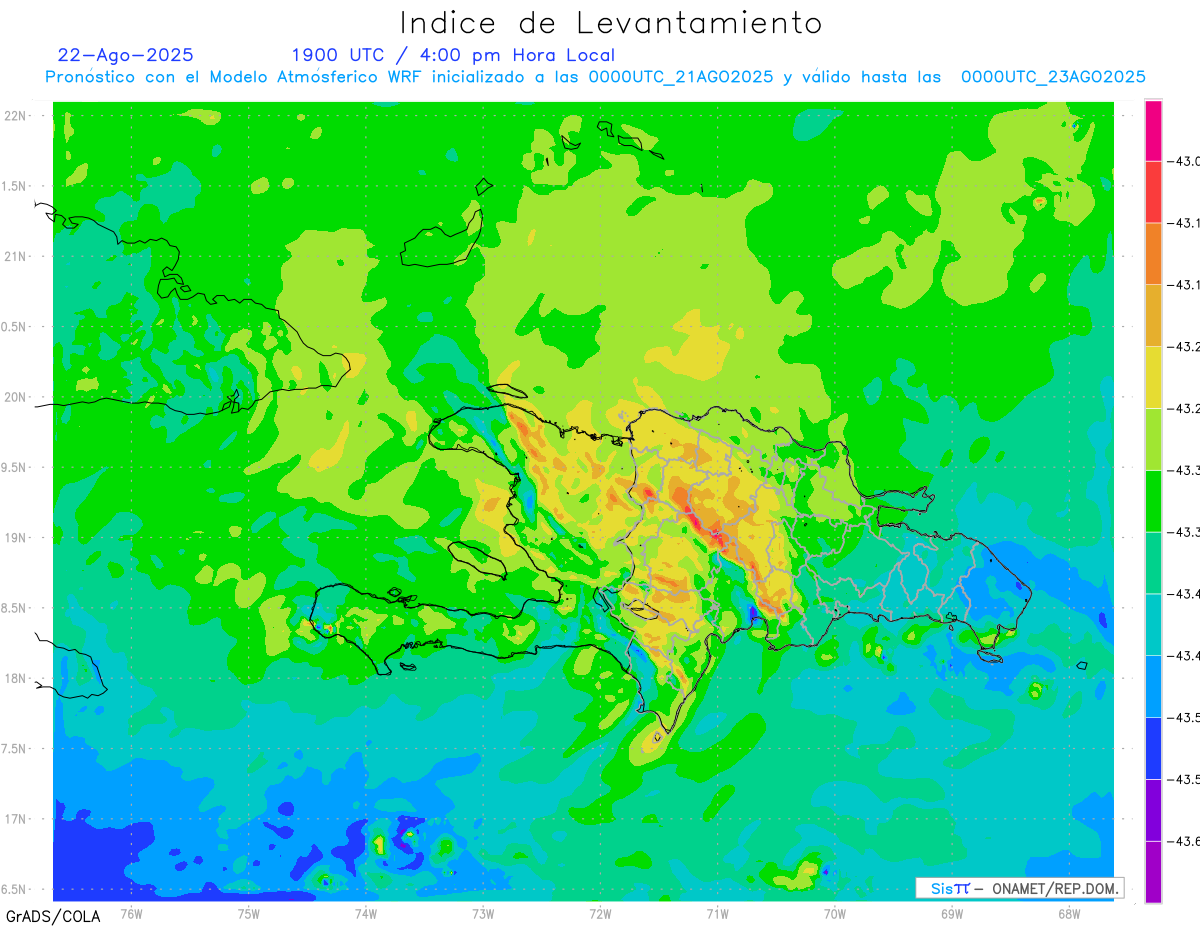Click the '17N' latitude label
The image size is (1200, 927).
point(15,819)
